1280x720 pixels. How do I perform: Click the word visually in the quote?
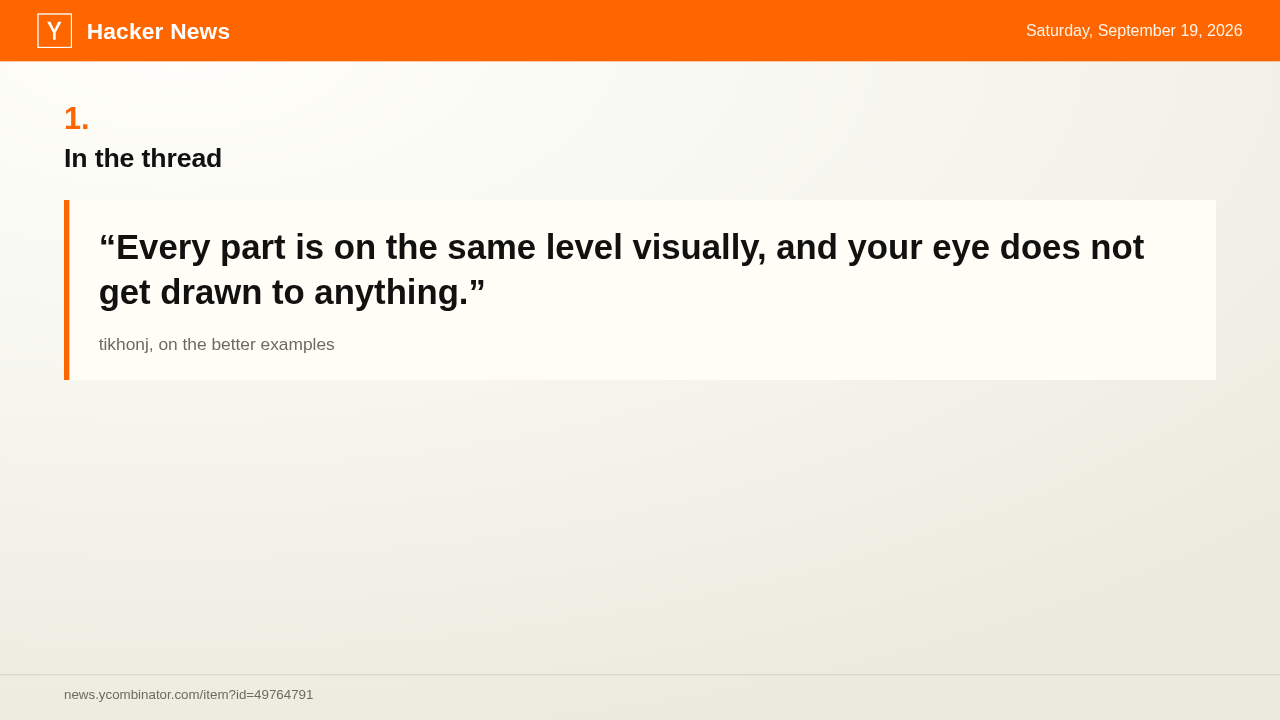(x=699, y=247)
